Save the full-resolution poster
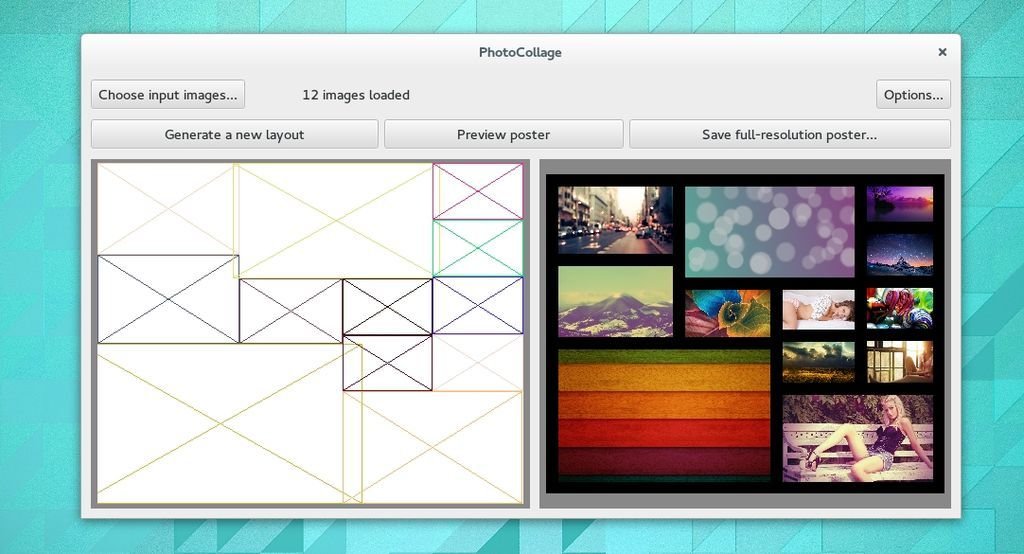Image resolution: width=1024 pixels, height=554 pixels. pyautogui.click(x=789, y=134)
